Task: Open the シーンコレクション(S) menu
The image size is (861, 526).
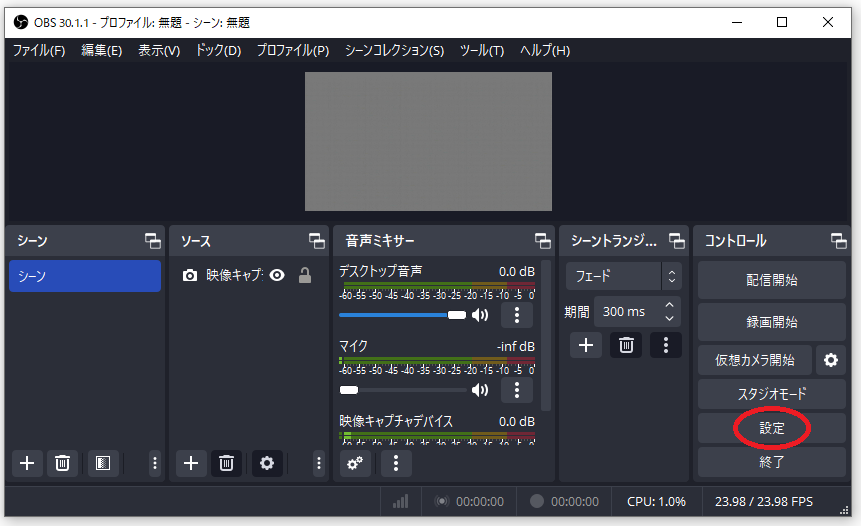Action: coord(394,51)
